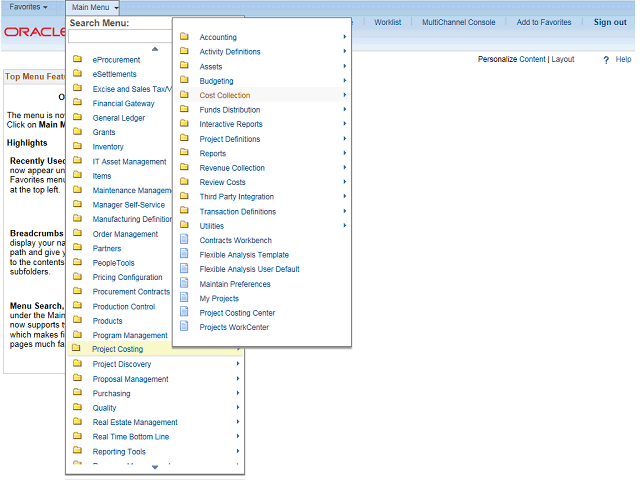Expand Third Party Integration submenu arrow
Viewport: 640px width, 480px height.
(x=344, y=196)
